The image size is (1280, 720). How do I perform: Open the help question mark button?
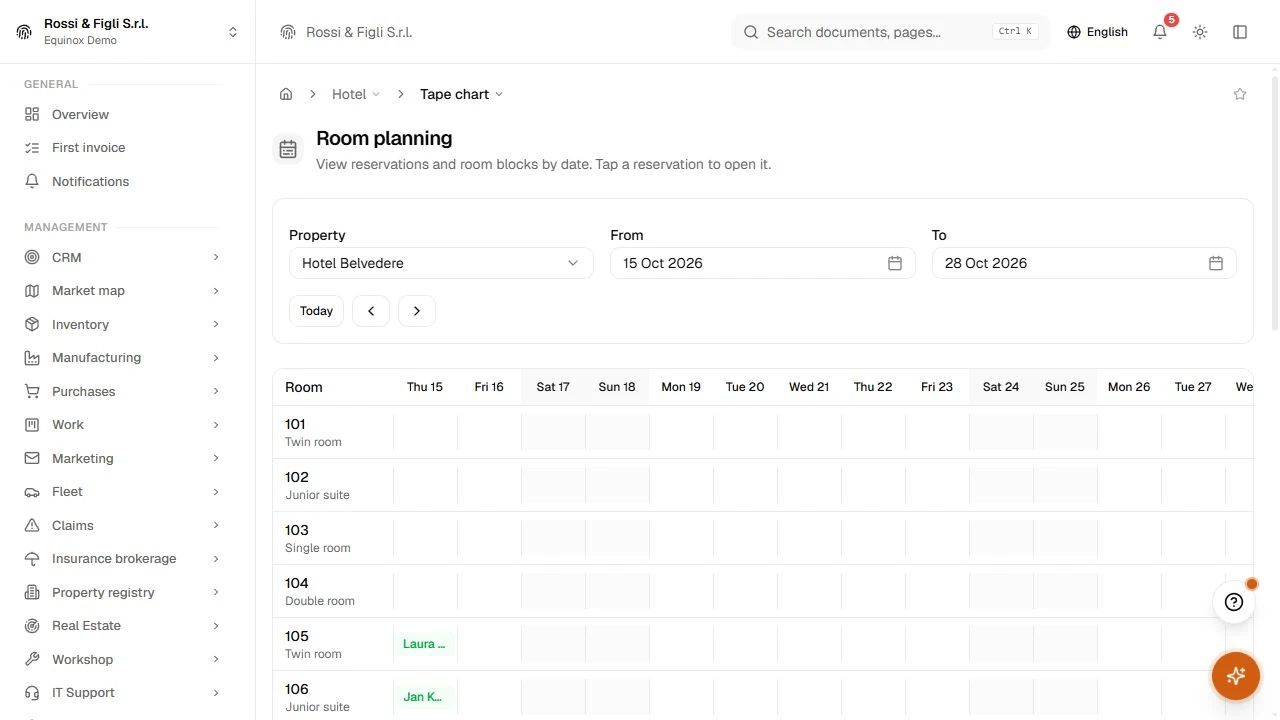pos(1234,602)
